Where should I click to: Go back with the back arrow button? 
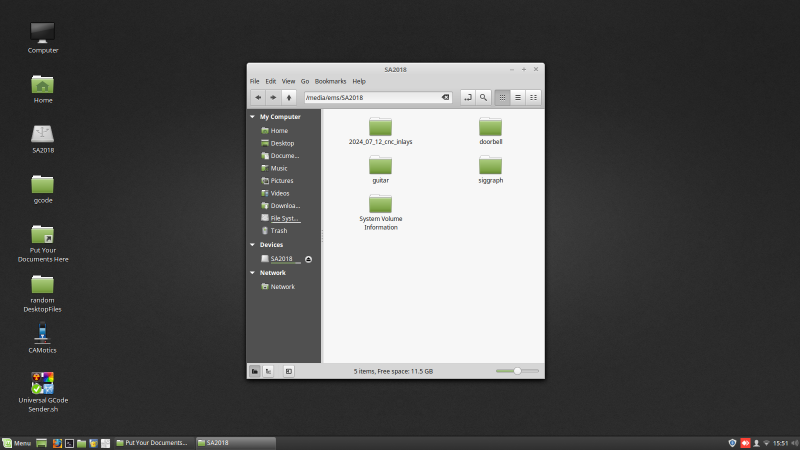point(258,97)
